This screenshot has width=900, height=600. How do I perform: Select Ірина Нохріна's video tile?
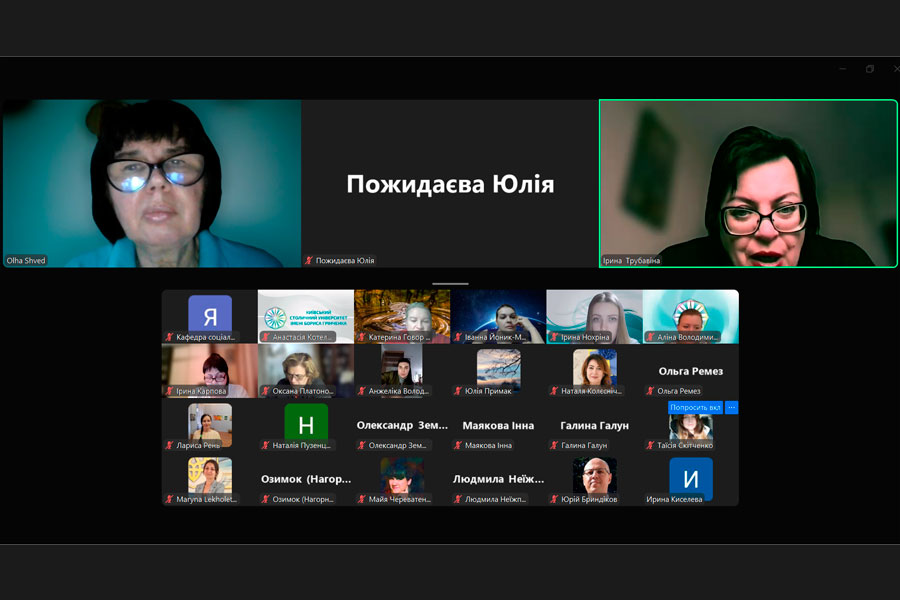tap(595, 316)
